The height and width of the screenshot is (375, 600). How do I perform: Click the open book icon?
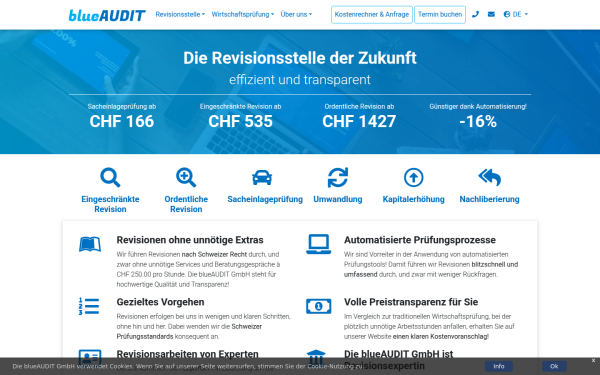tap(90, 244)
